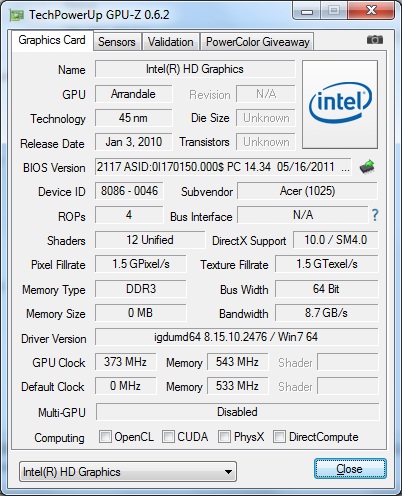Click the Name field Intel(R) HD Graphics
The width and height of the screenshot is (402, 496).
[x=195, y=69]
